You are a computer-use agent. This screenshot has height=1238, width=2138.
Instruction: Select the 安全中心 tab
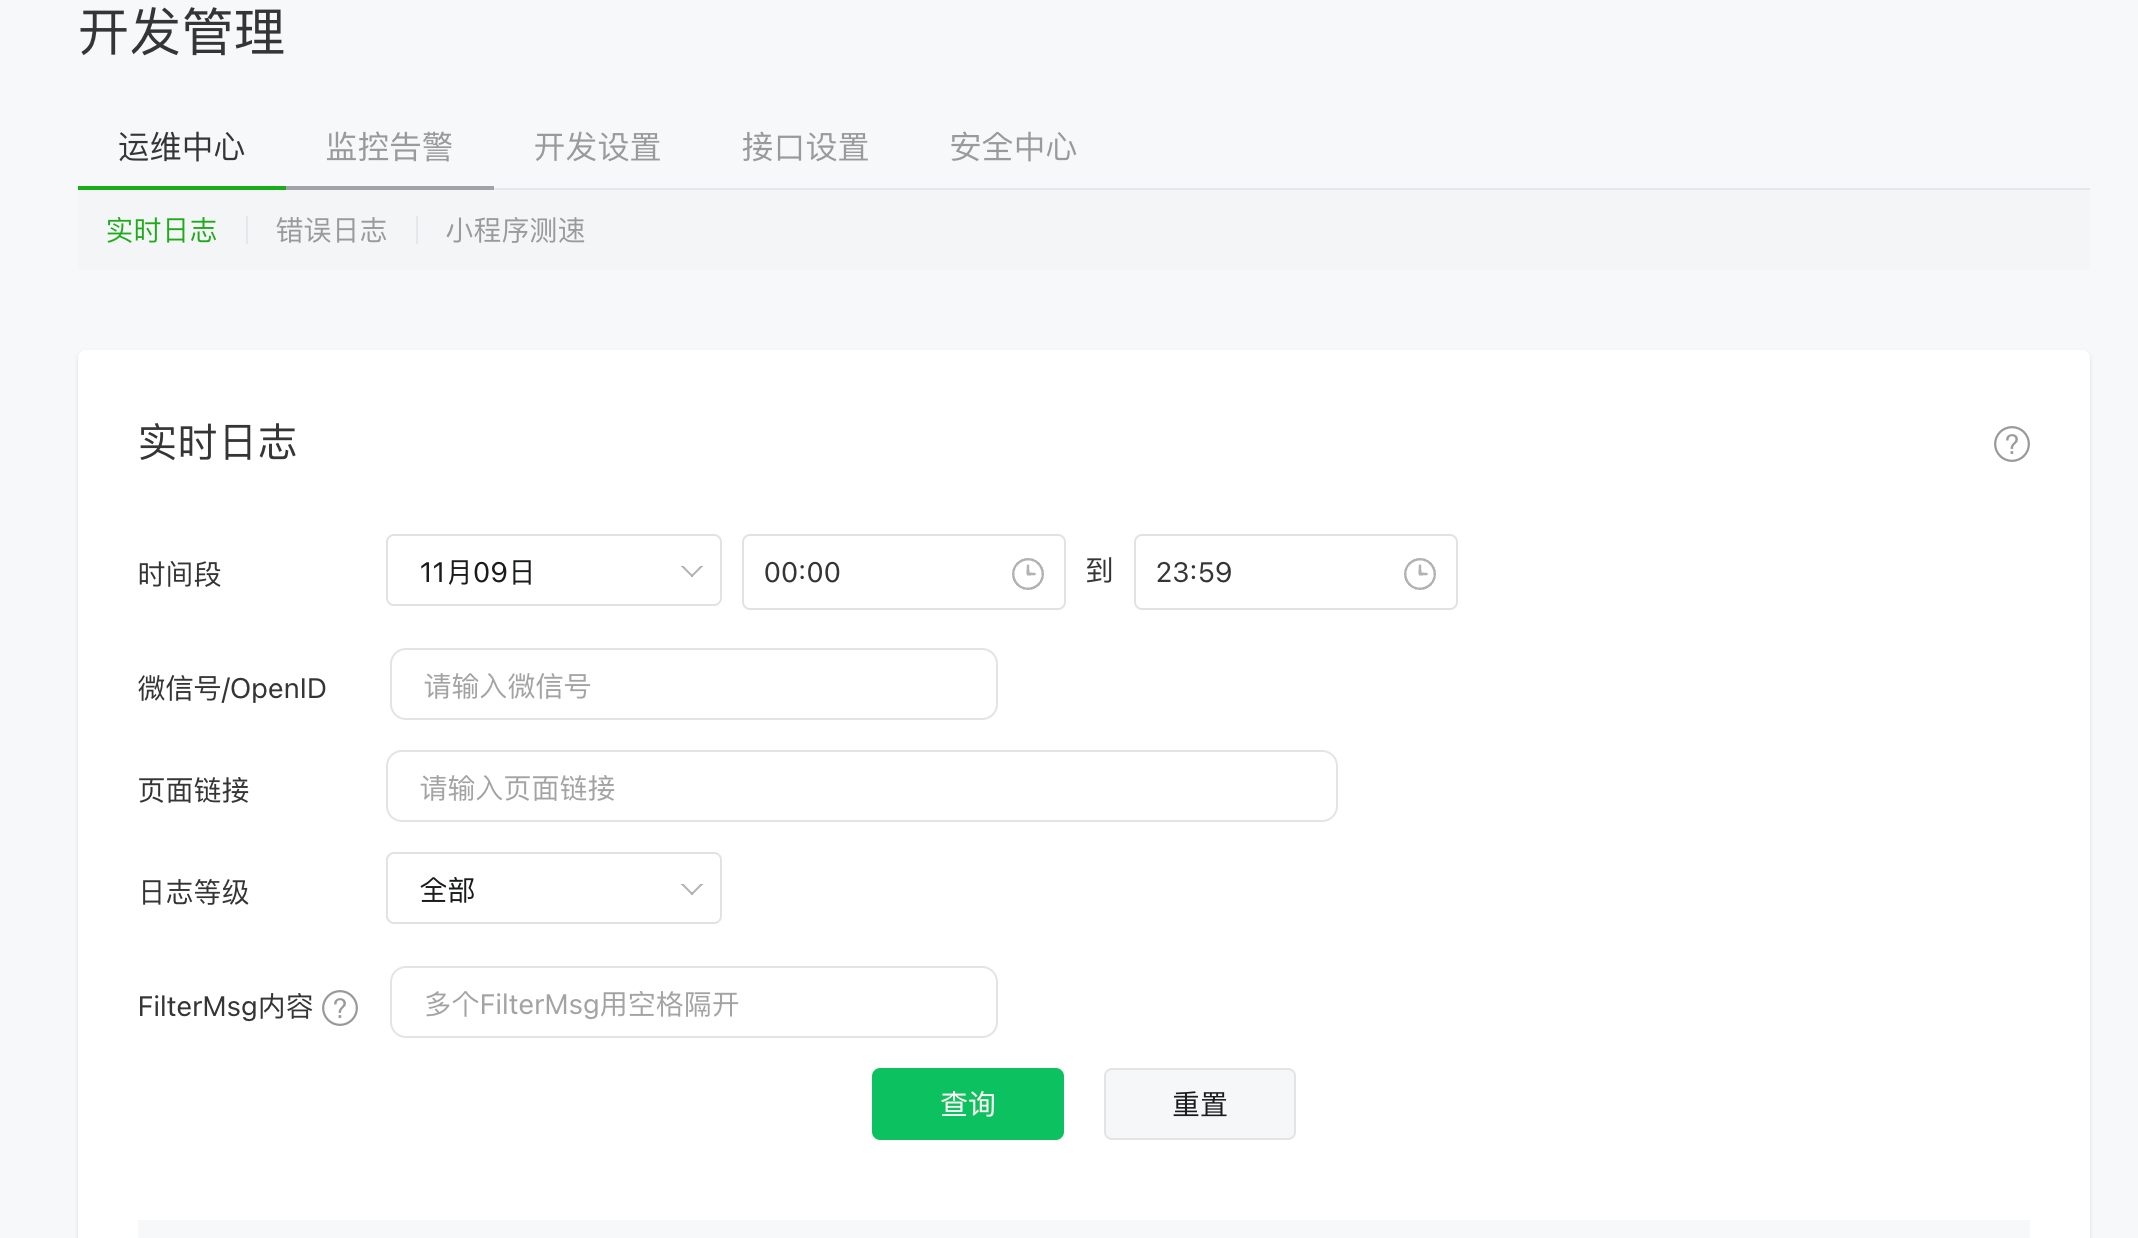[x=1013, y=148]
